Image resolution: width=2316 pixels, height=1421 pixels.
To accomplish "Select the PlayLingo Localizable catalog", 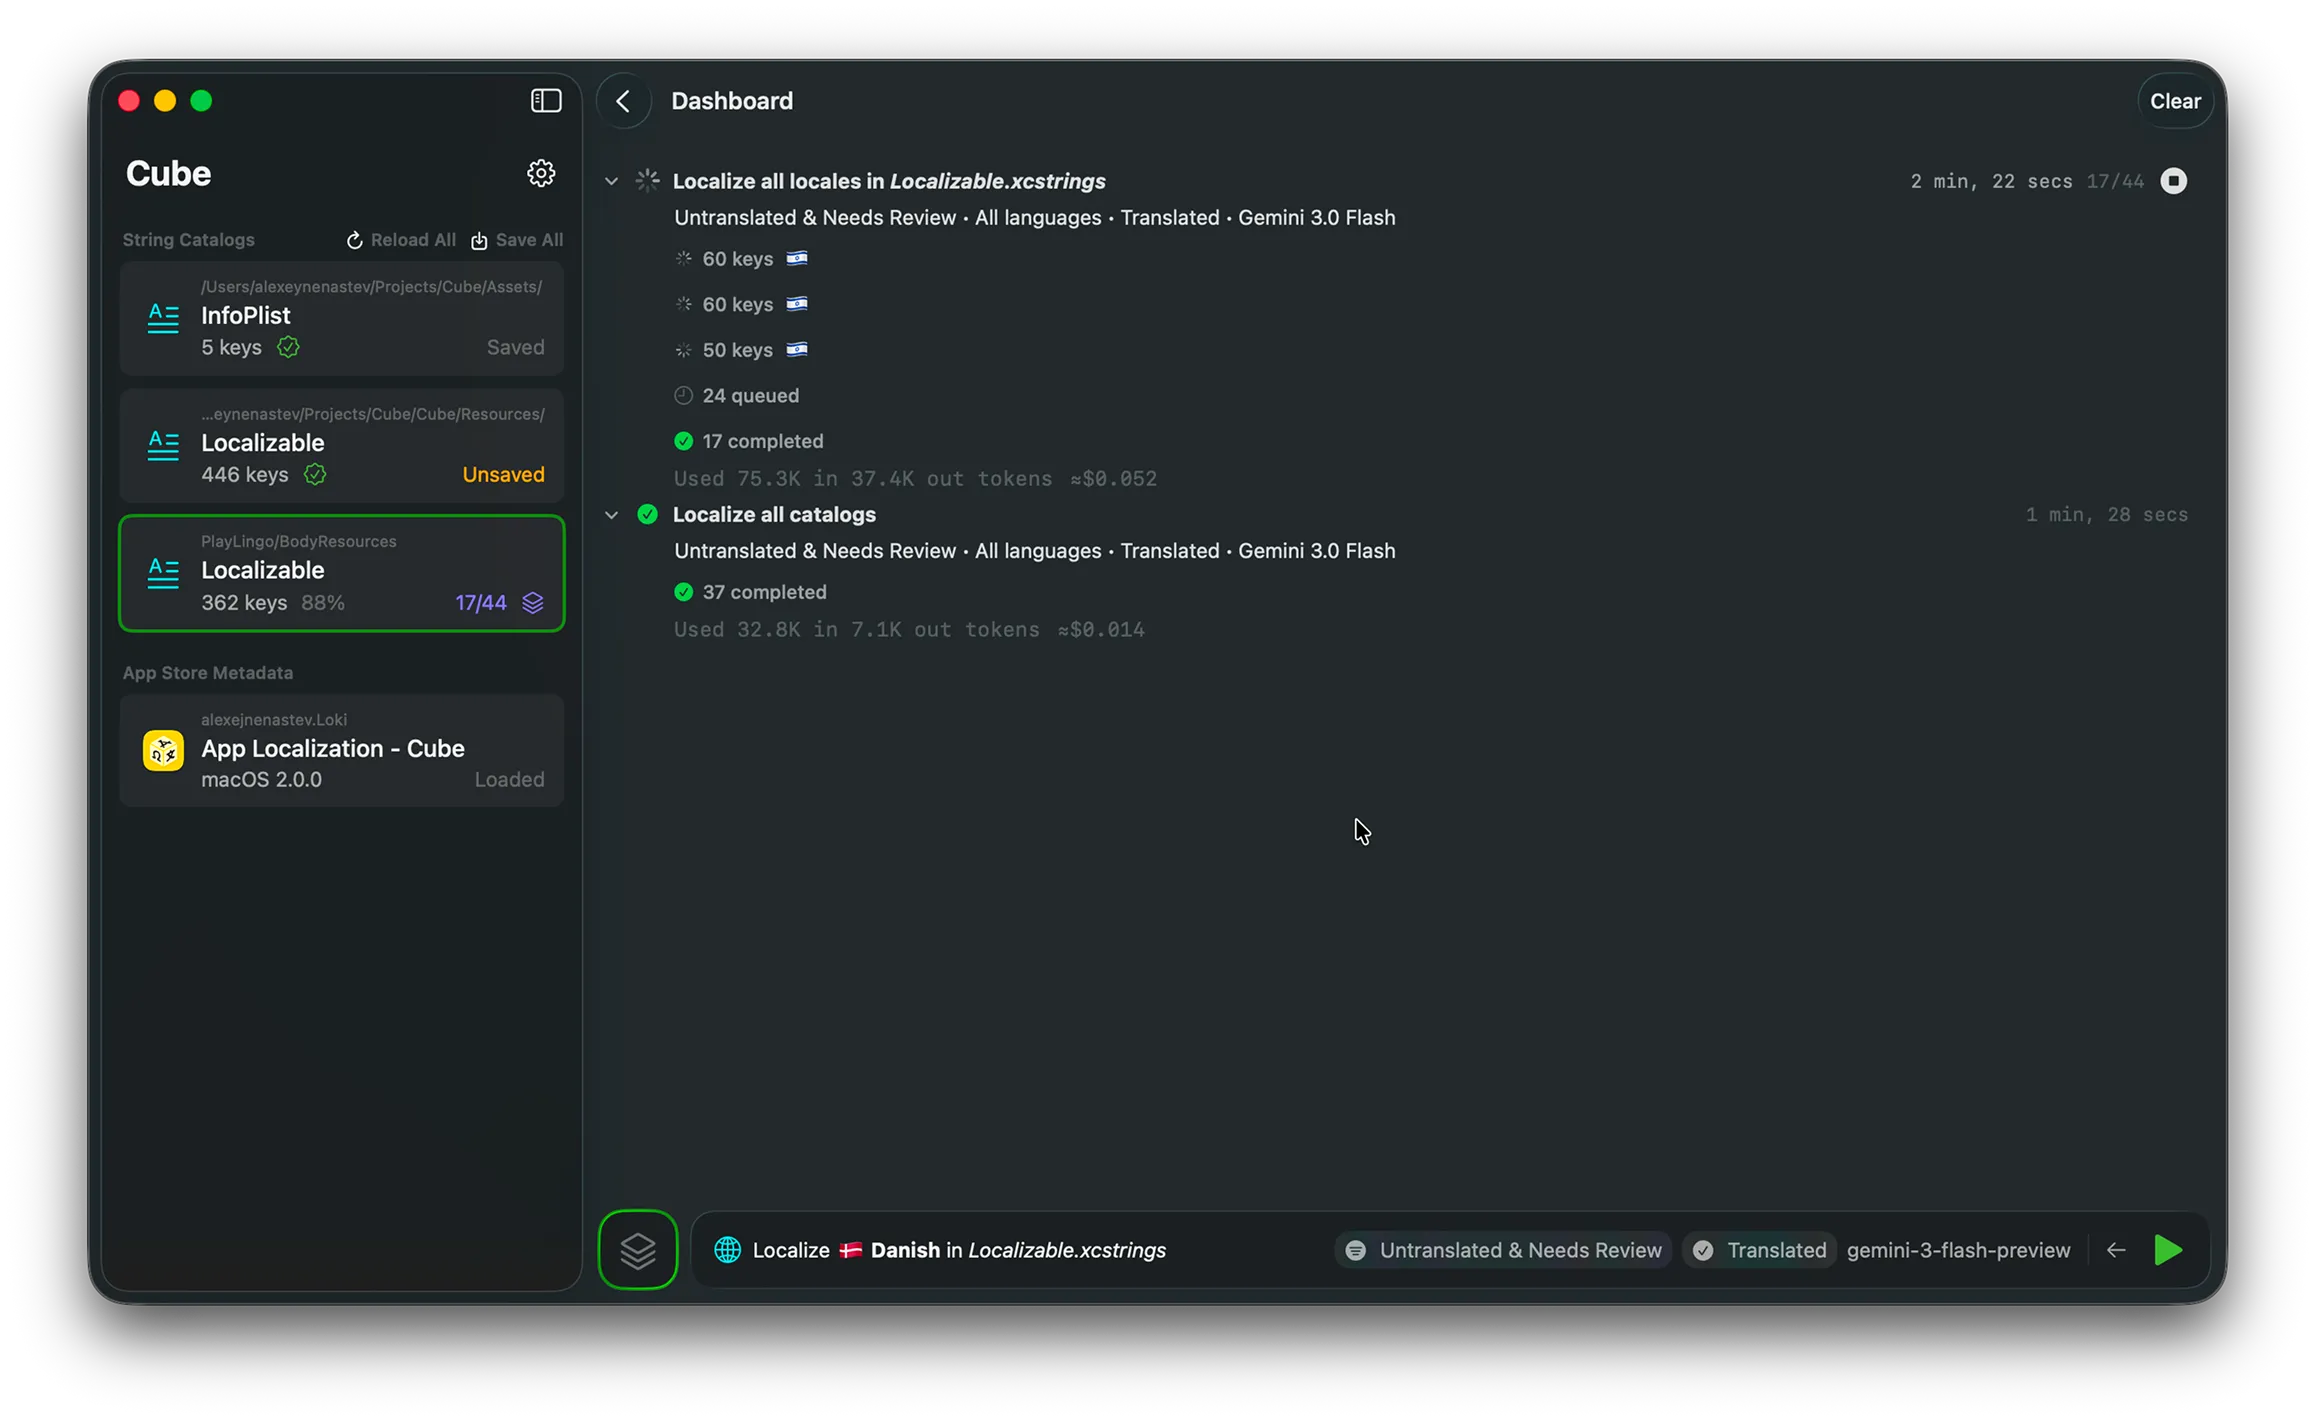I will [341, 572].
